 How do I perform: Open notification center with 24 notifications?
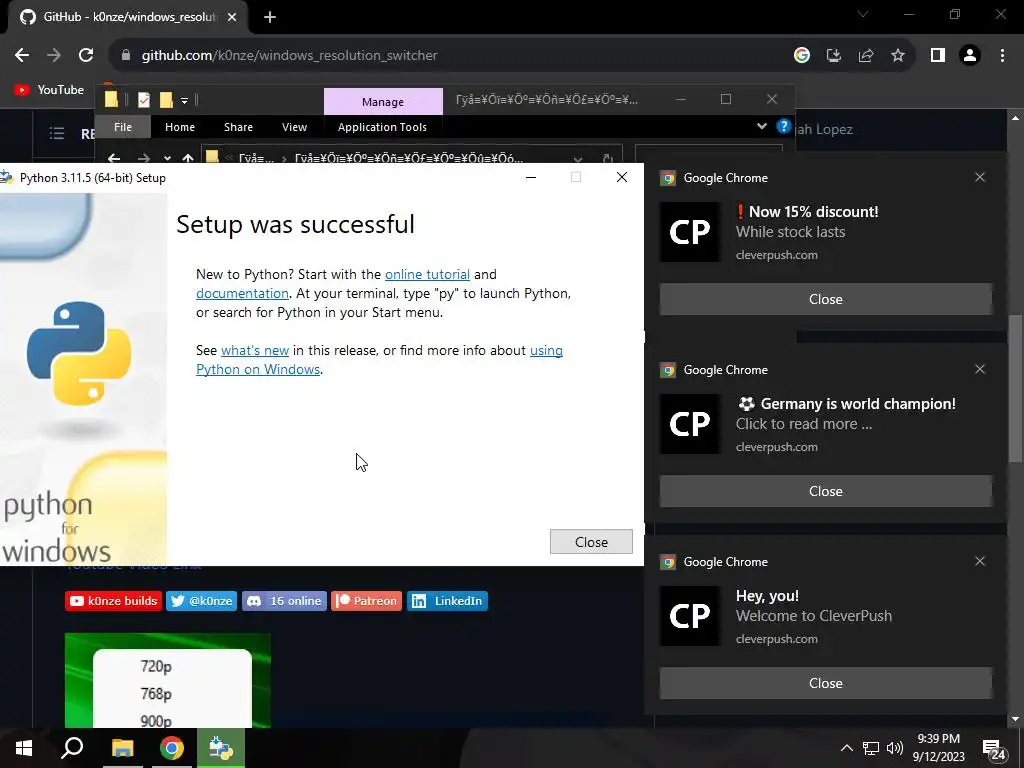tap(994, 749)
